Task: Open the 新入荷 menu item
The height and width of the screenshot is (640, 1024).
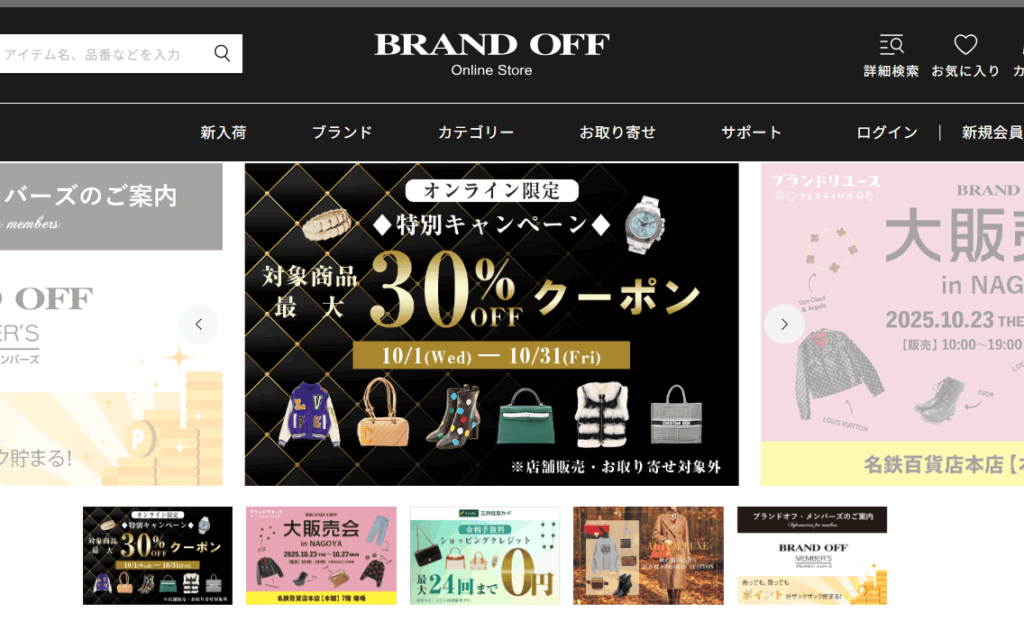Action: (223, 133)
